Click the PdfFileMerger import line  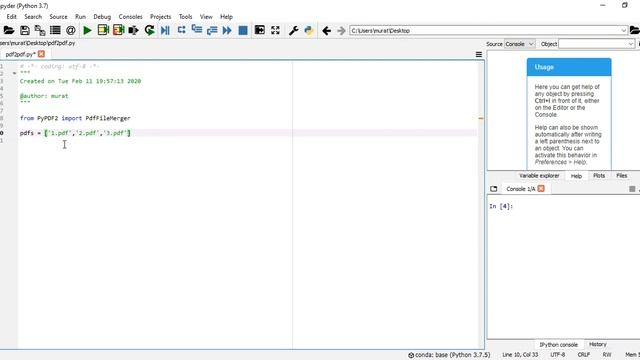coord(75,118)
